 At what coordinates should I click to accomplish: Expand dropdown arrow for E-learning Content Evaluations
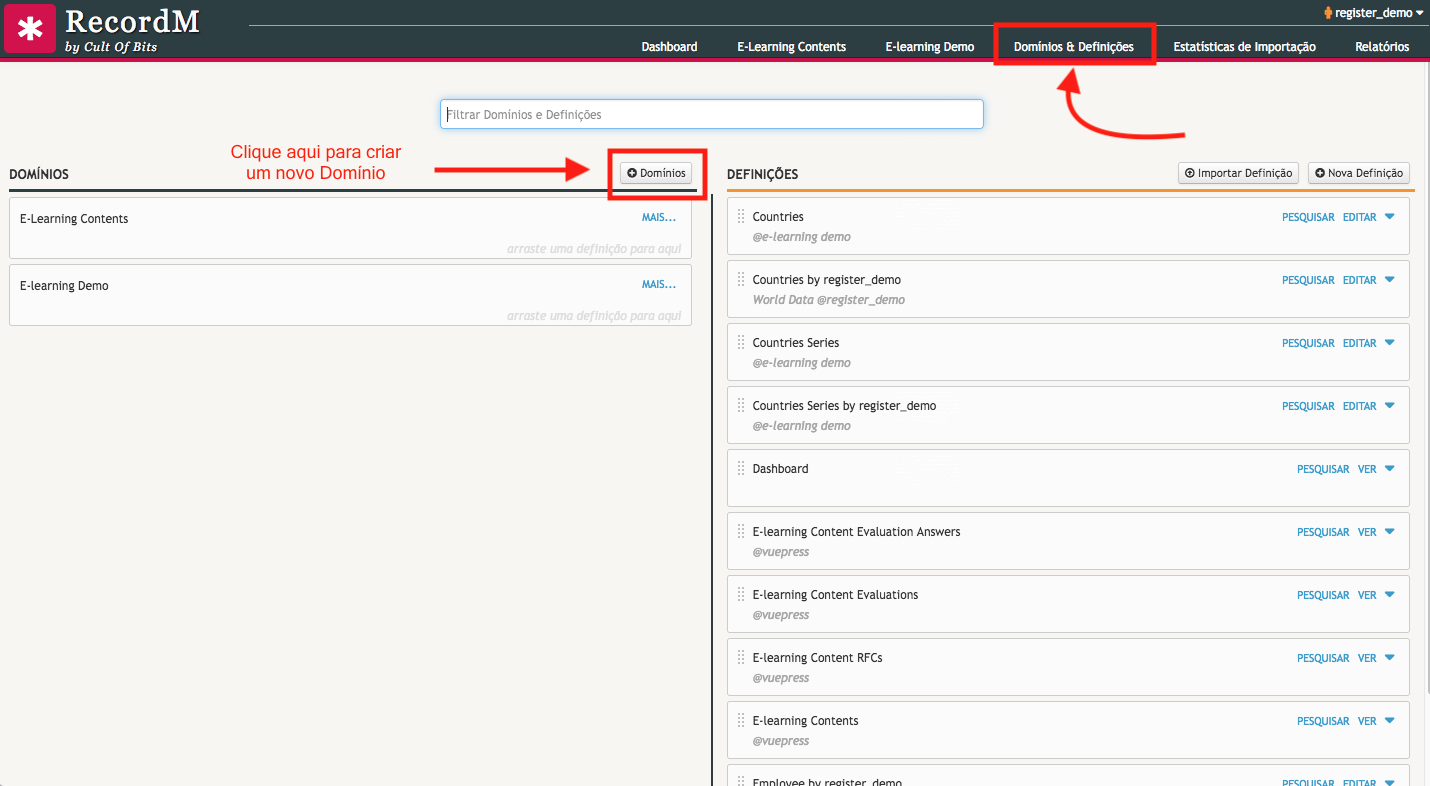tap(1390, 595)
